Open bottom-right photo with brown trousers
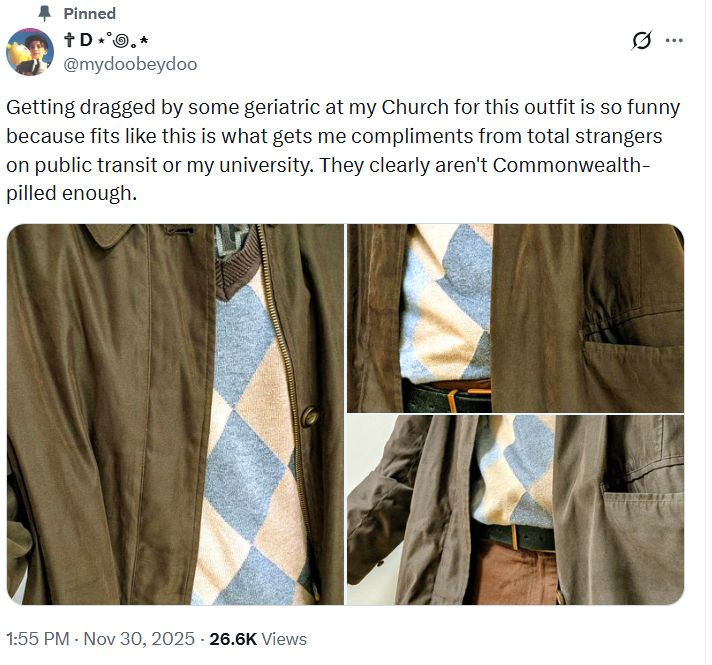 click(515, 510)
